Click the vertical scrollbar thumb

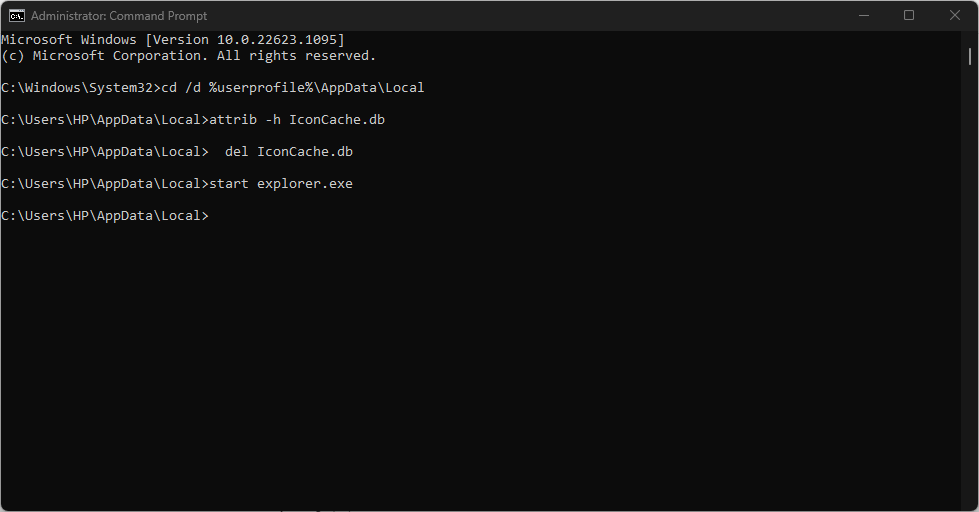[x=970, y=56]
